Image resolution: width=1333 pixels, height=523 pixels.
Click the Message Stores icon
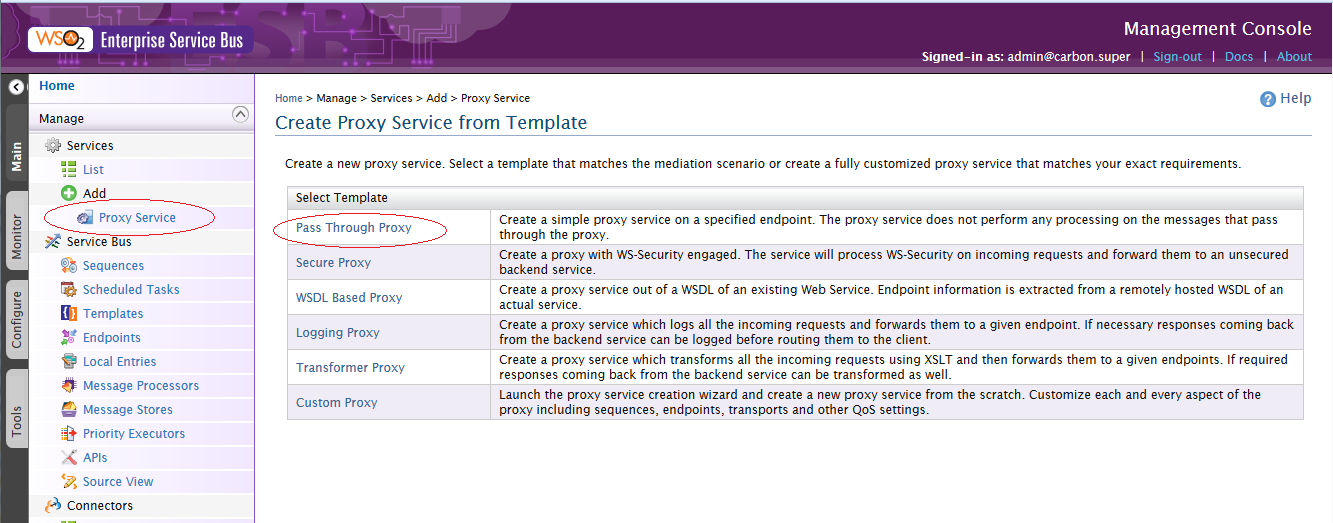coord(69,409)
